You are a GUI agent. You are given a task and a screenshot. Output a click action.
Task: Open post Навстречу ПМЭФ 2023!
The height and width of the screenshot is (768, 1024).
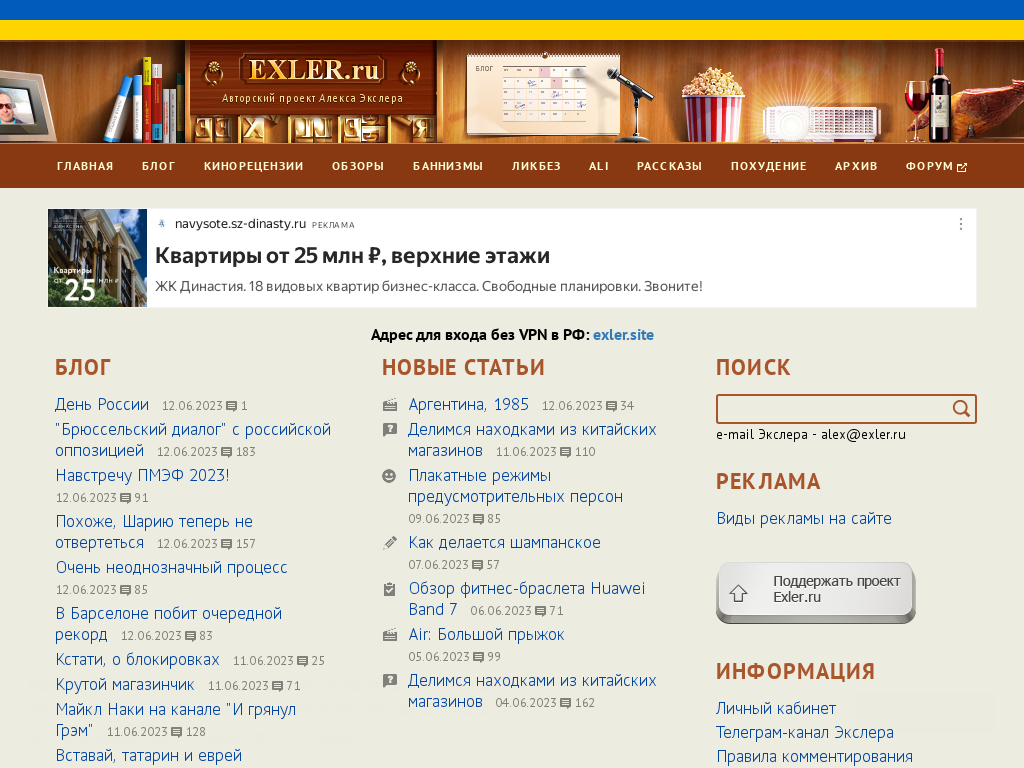142,475
